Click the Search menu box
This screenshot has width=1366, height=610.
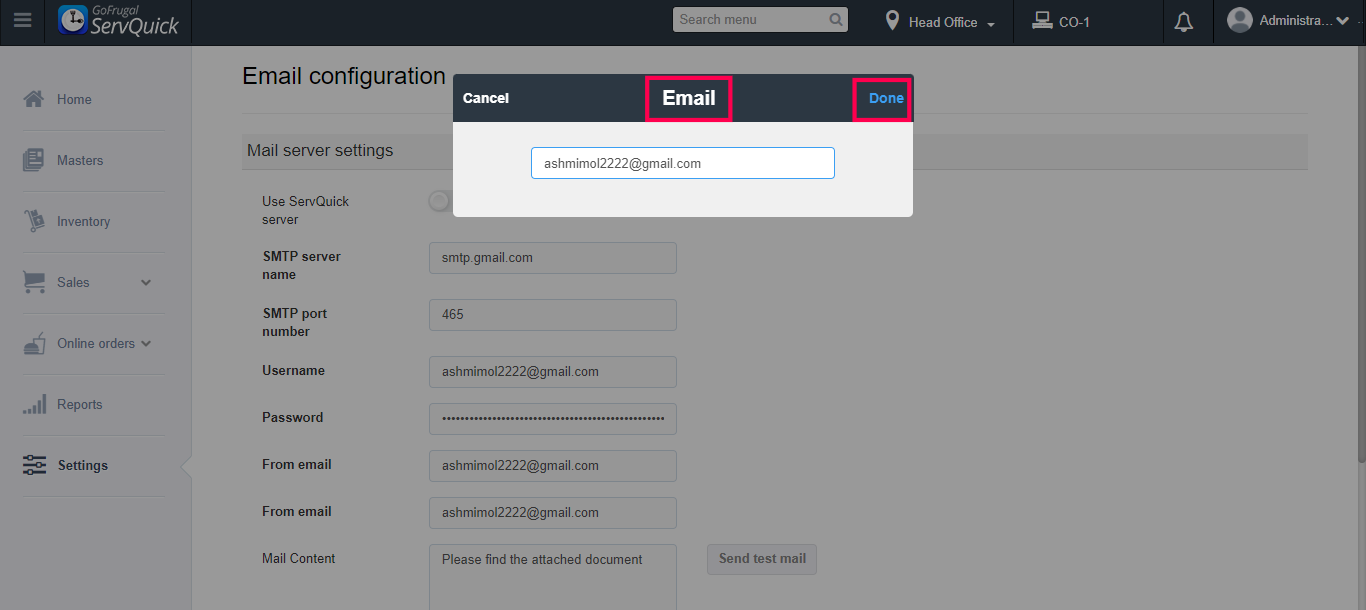752,20
